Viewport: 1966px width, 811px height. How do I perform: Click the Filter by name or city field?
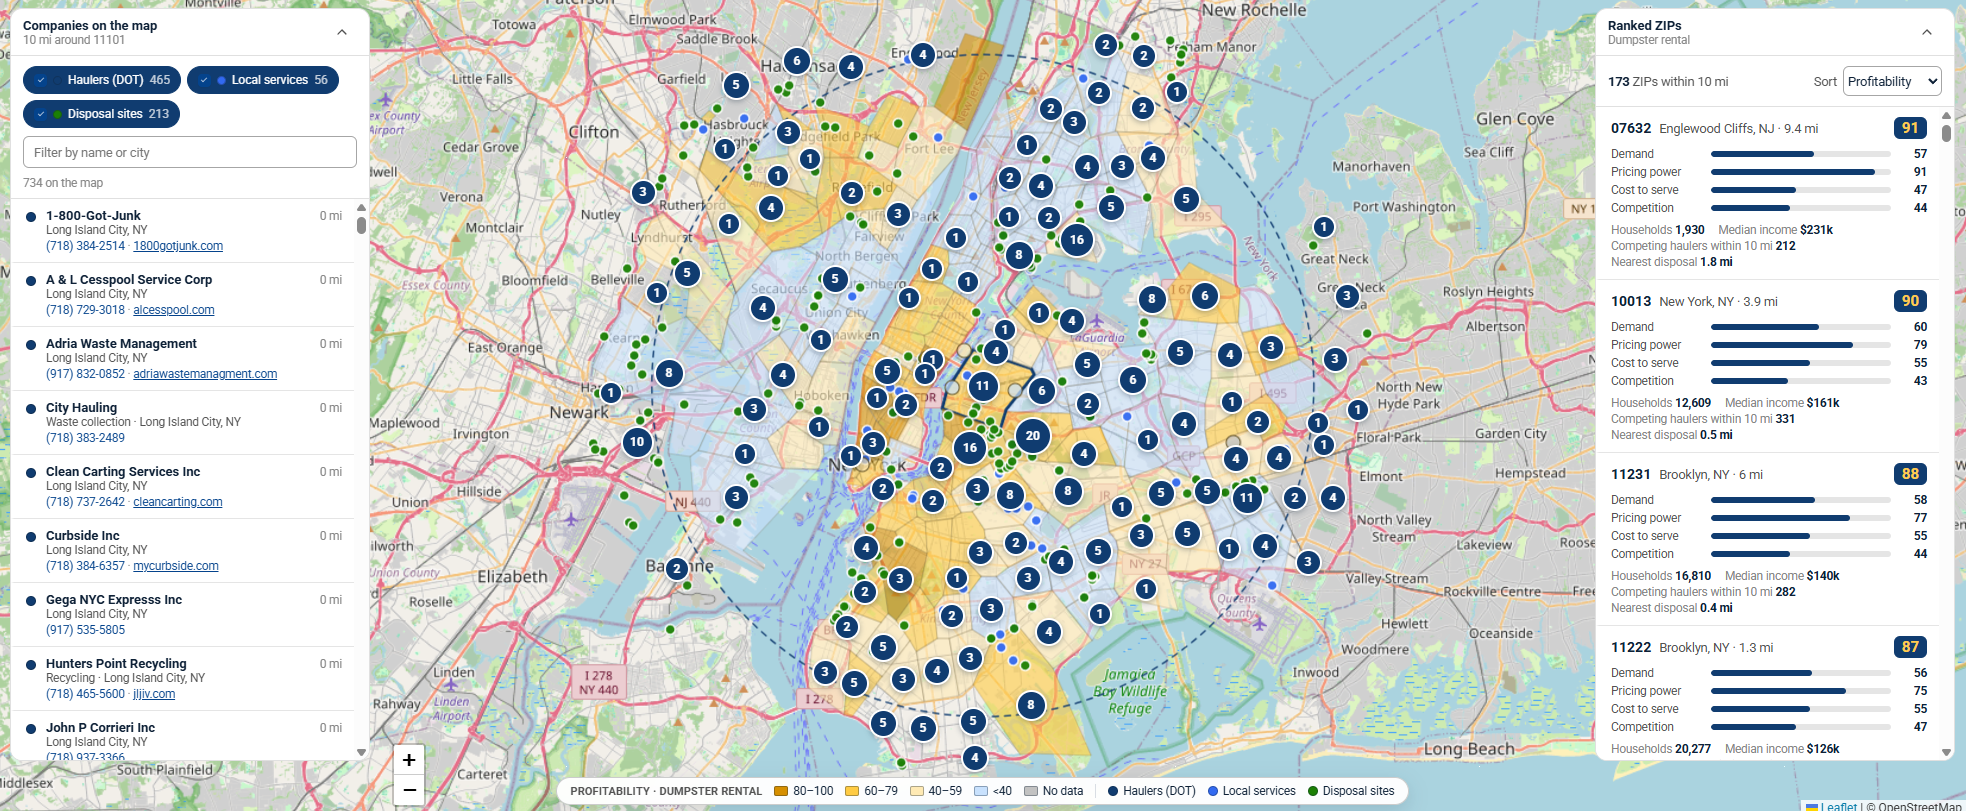190,152
